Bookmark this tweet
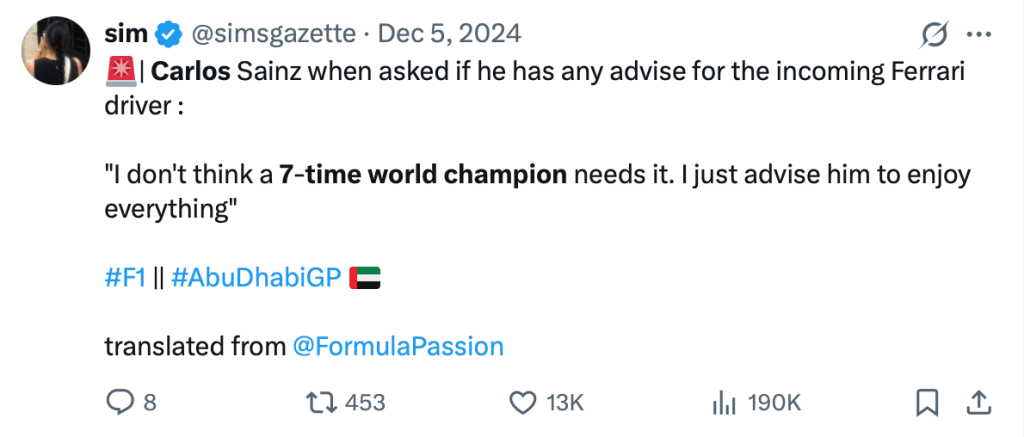Image resolution: width=1024 pixels, height=437 pixels. pyautogui.click(x=927, y=402)
